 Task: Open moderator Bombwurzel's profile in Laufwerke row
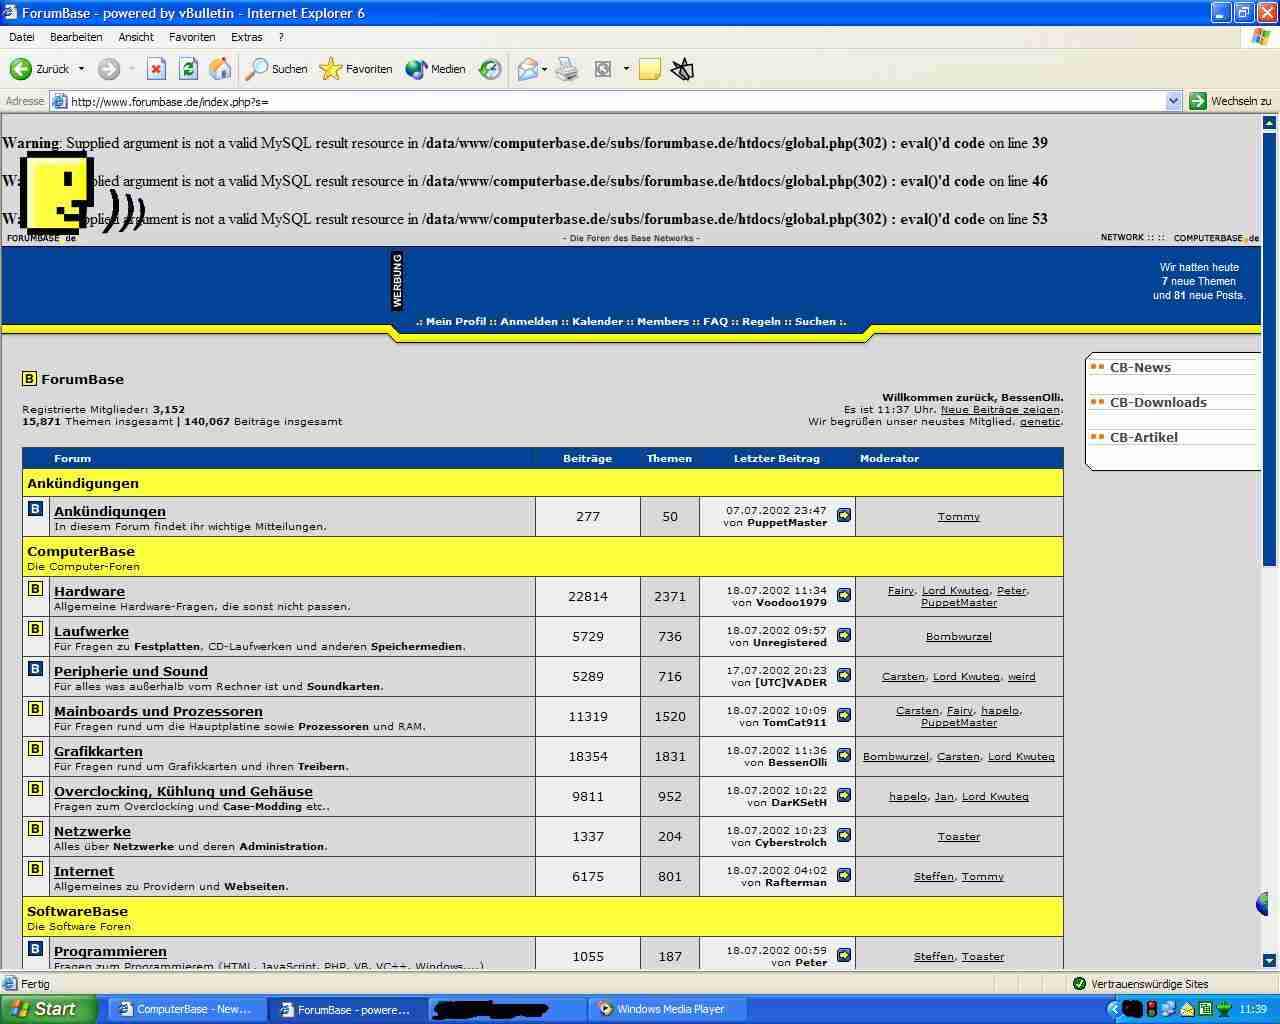958,636
